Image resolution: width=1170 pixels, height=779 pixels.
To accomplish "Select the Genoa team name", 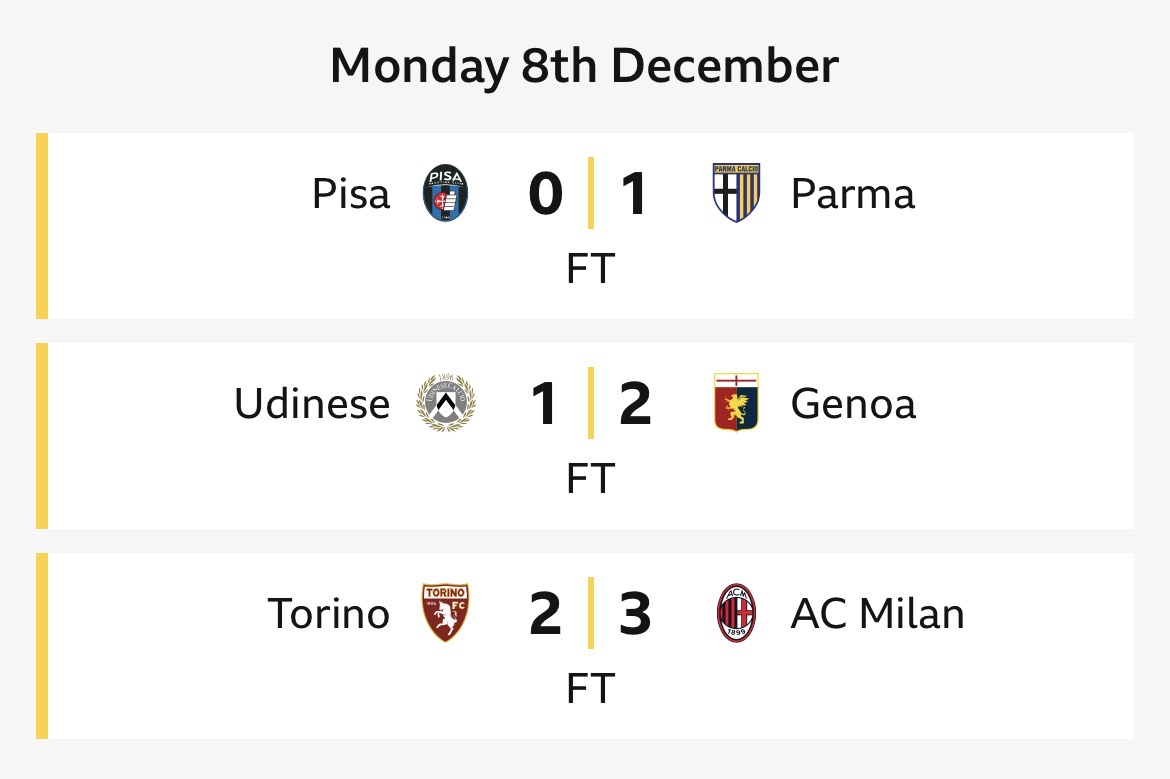I will click(x=852, y=403).
